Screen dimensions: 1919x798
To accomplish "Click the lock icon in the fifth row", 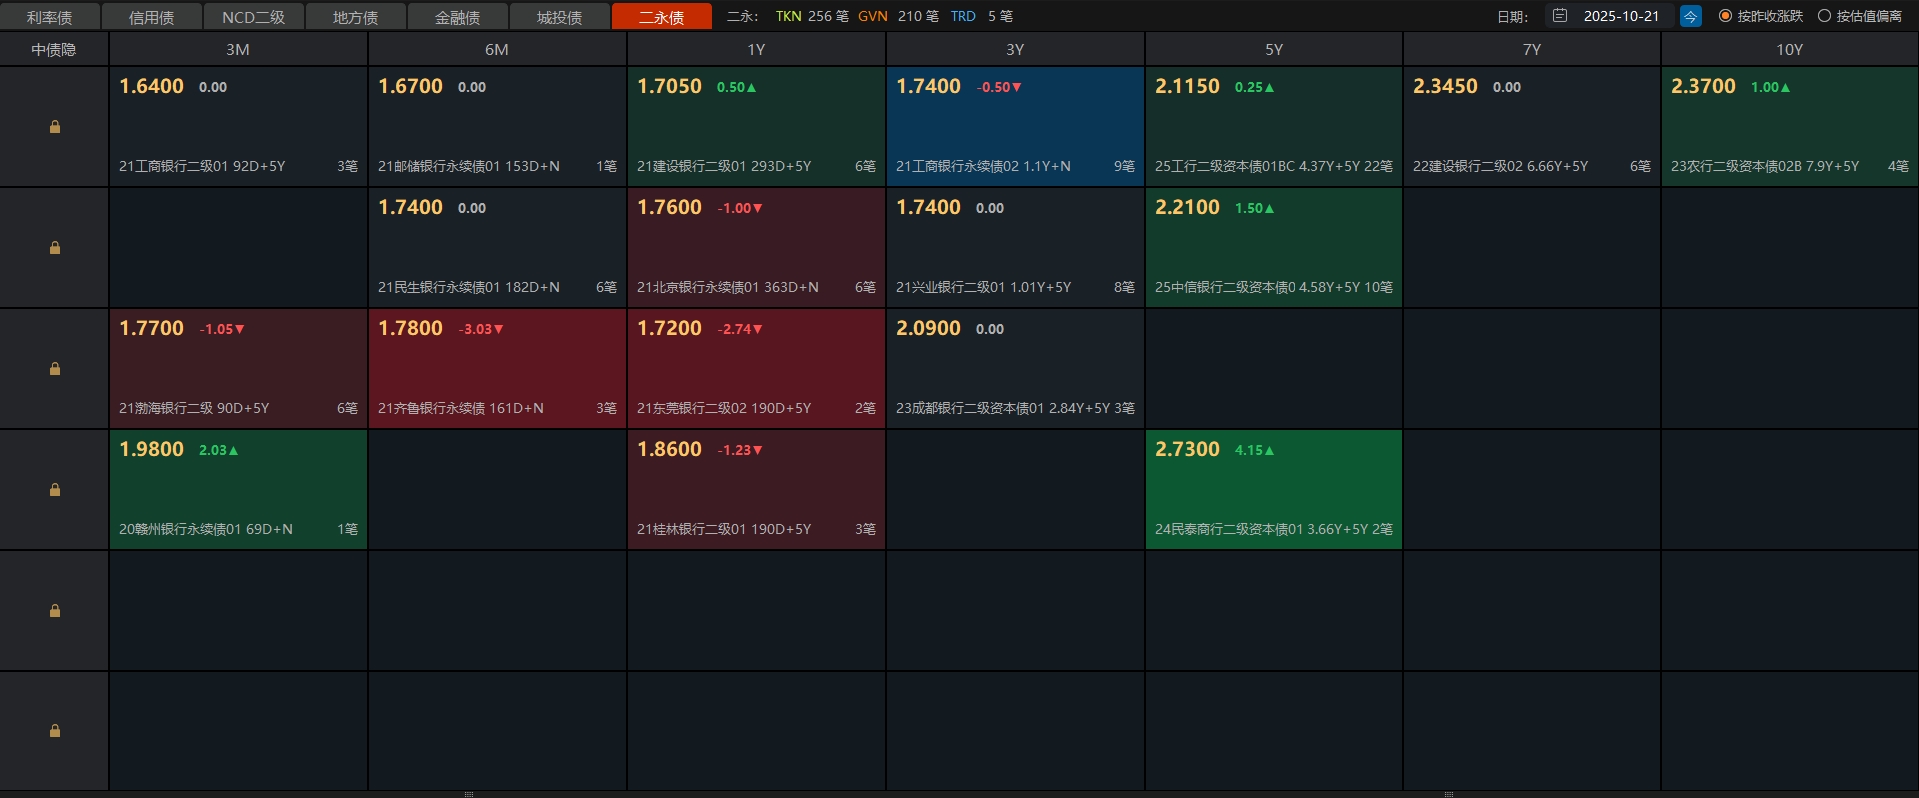I will pyautogui.click(x=55, y=611).
